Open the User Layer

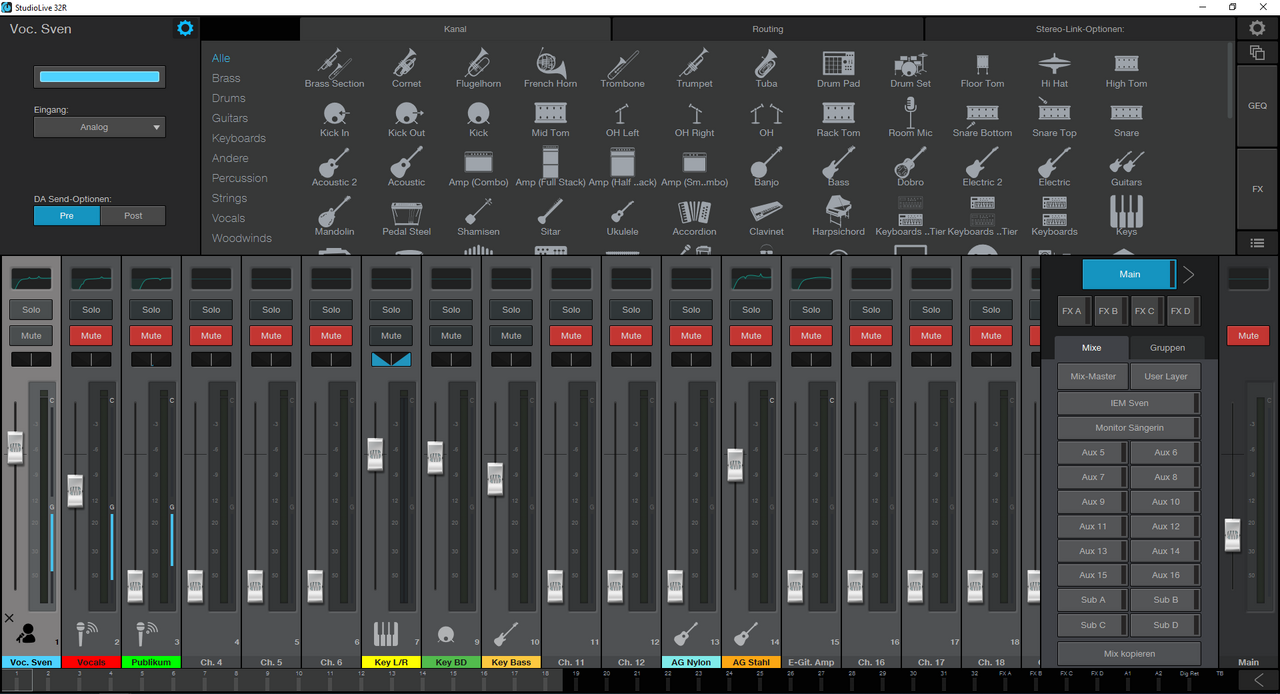[1166, 376]
